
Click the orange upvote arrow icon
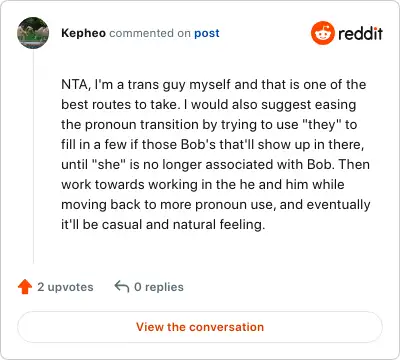(25, 287)
